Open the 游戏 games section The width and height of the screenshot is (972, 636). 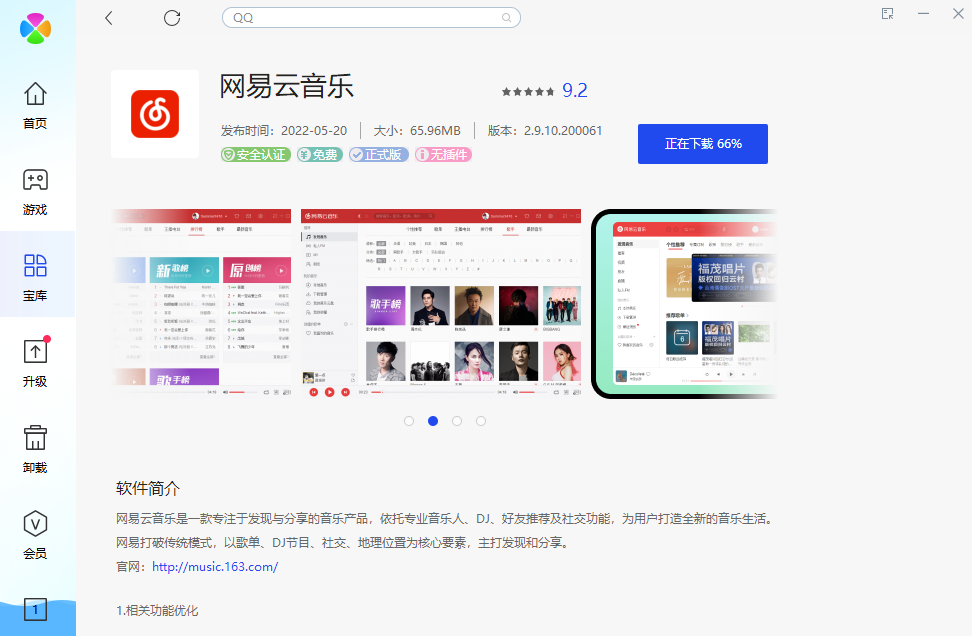[x=35, y=192]
